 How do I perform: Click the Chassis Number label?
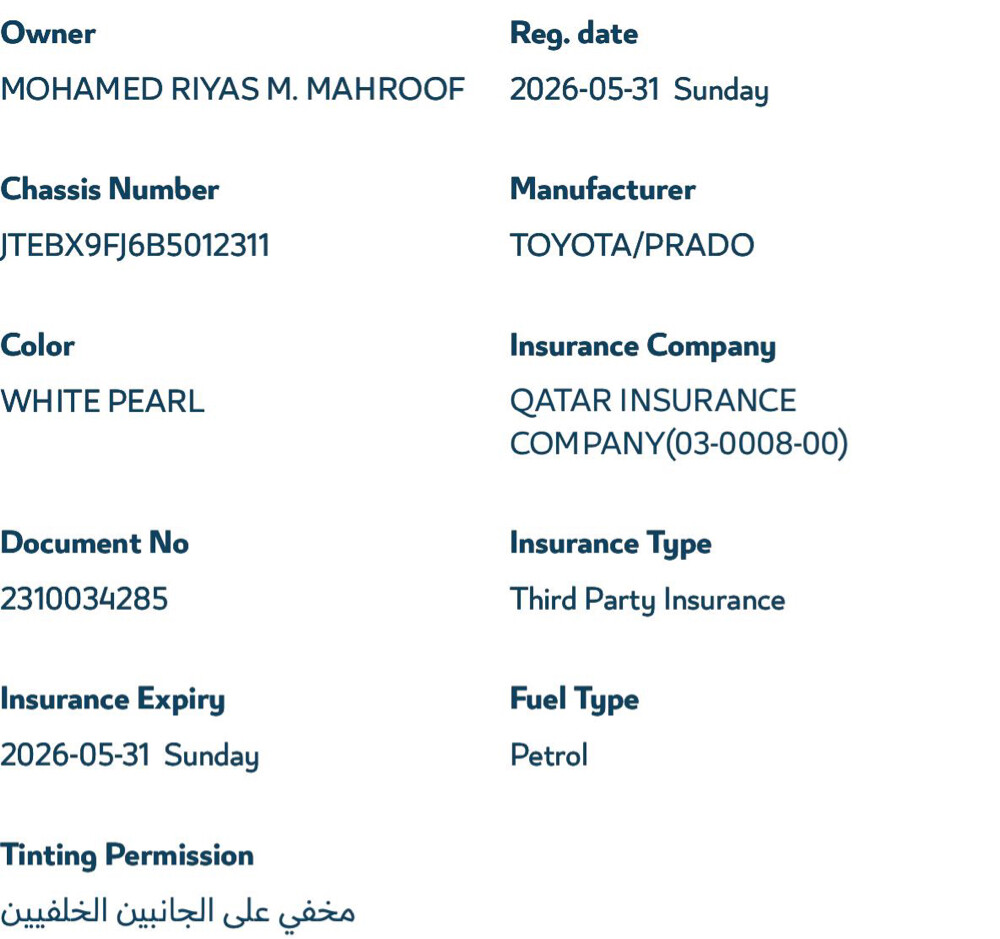110,189
